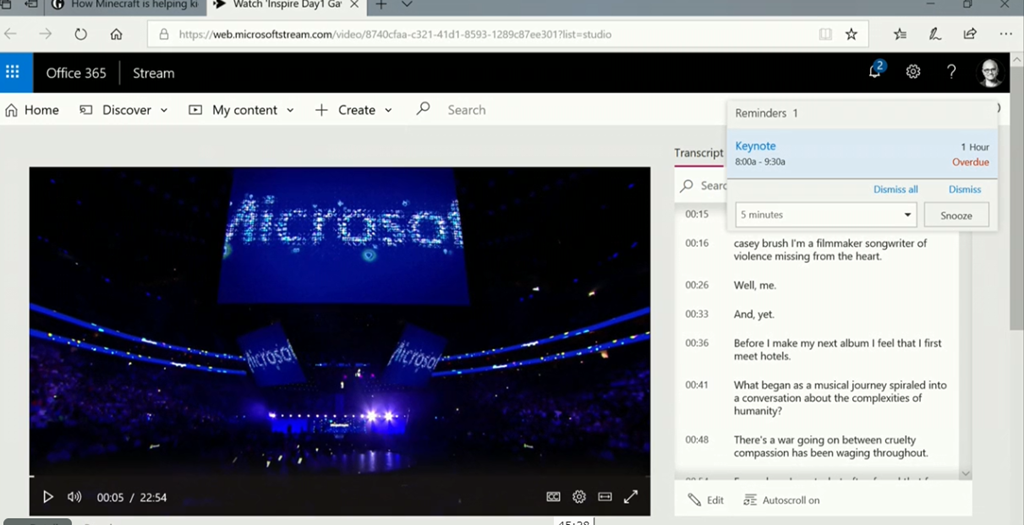Mute the video volume
Image resolution: width=1024 pixels, height=525 pixels.
[x=74, y=497]
